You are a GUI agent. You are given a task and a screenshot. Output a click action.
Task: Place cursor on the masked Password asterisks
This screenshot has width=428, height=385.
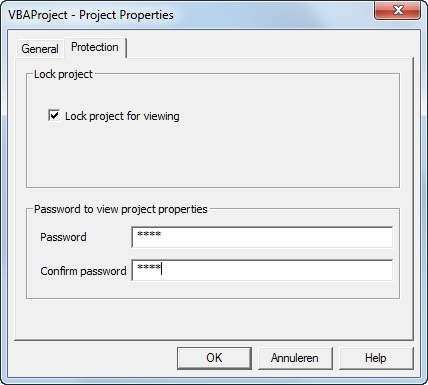click(149, 234)
